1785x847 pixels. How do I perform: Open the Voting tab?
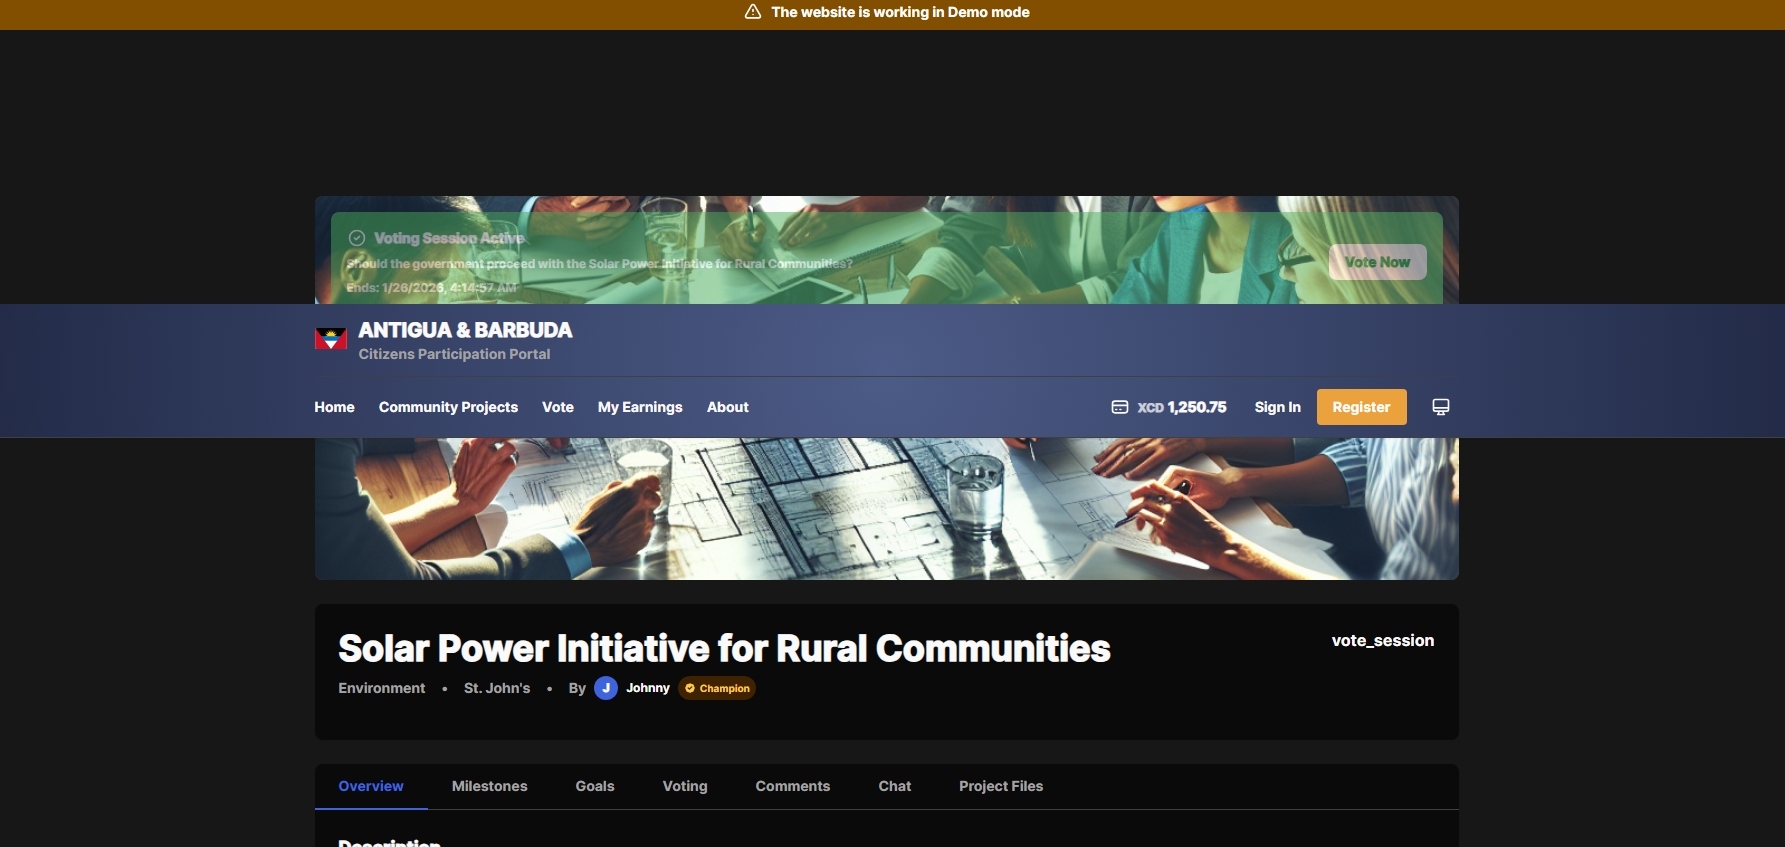pyautogui.click(x=685, y=786)
